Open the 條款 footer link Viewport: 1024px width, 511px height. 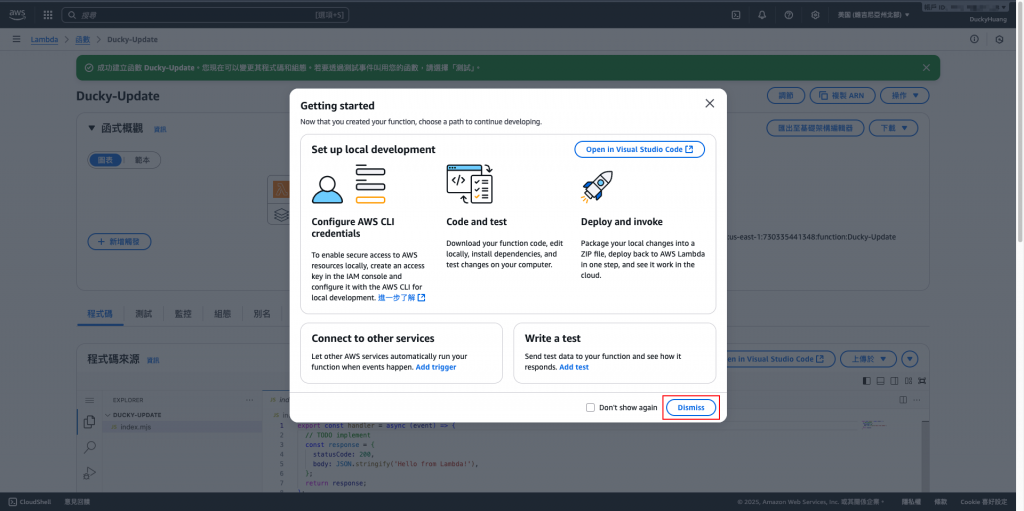pos(940,502)
